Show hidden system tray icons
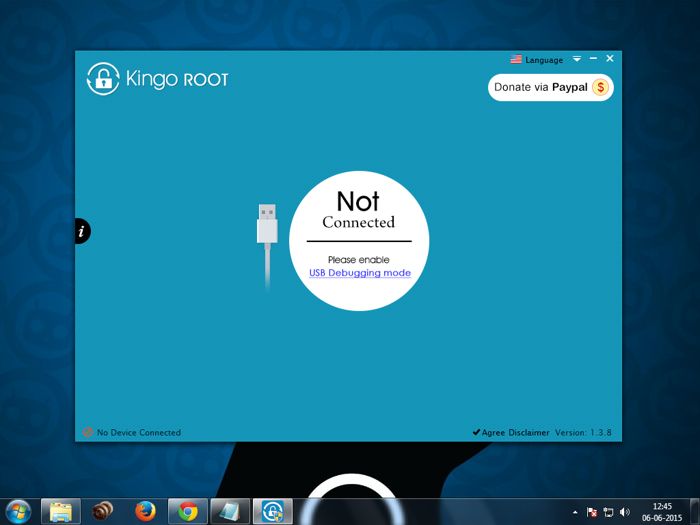 [575, 512]
